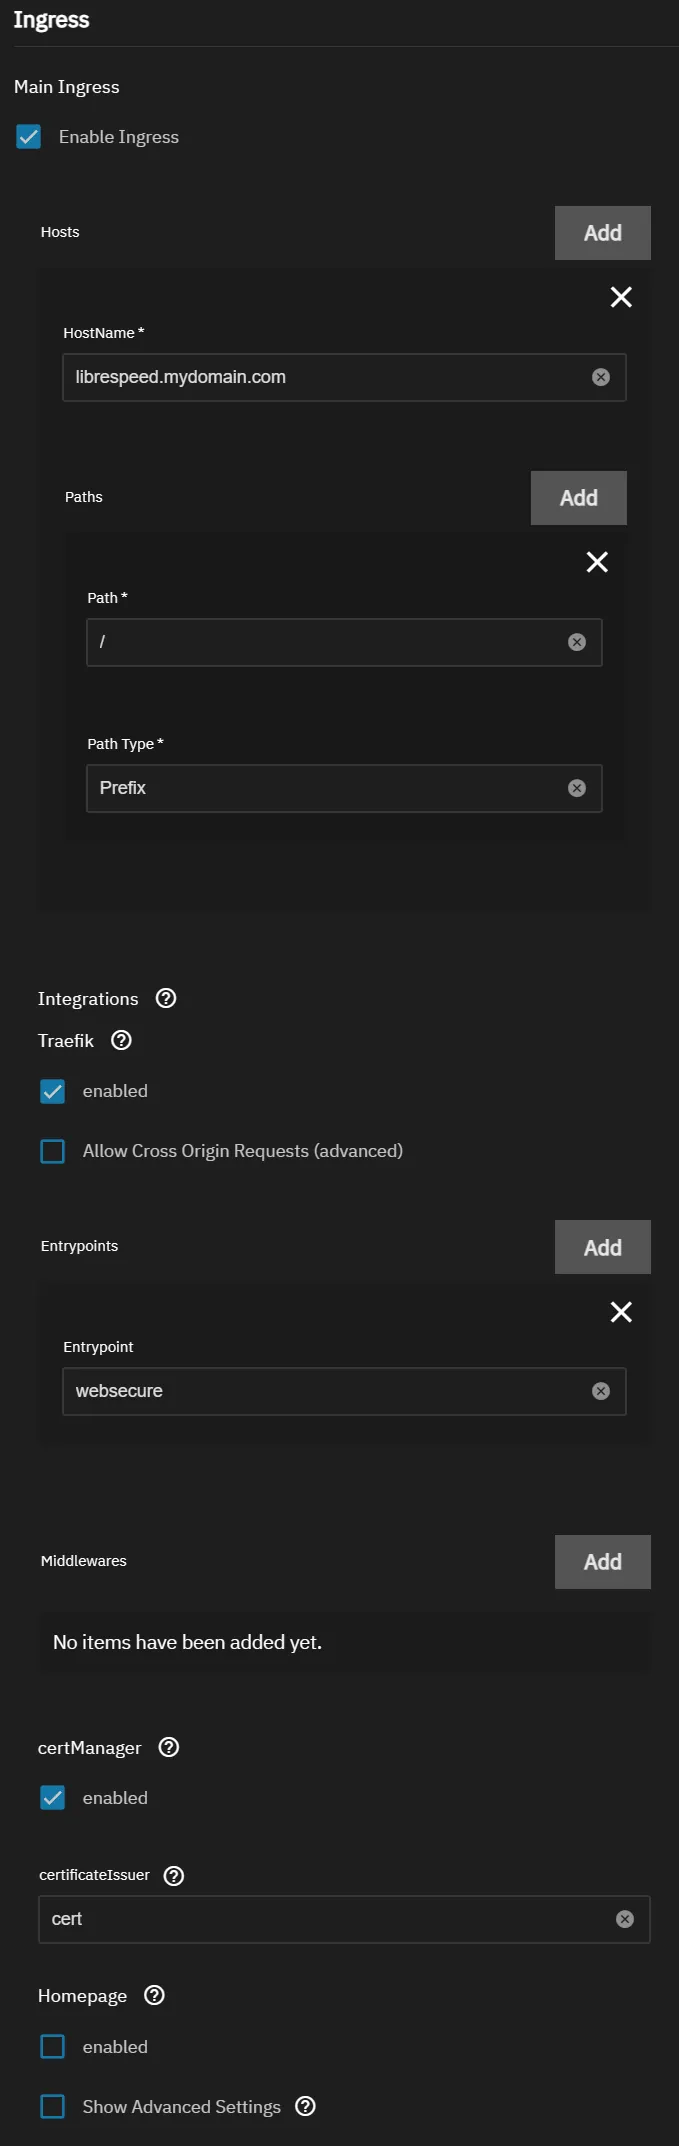
Task: Open the Homepage help tooltip
Action: coord(154,1996)
